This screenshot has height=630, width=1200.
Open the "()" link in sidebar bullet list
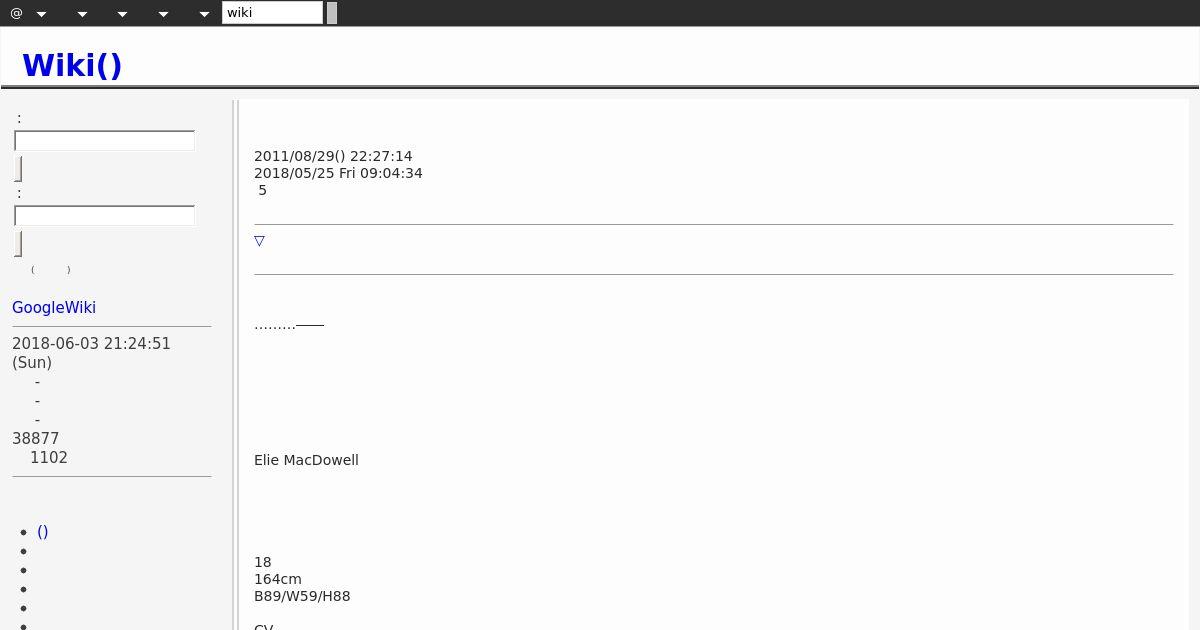[x=43, y=532]
